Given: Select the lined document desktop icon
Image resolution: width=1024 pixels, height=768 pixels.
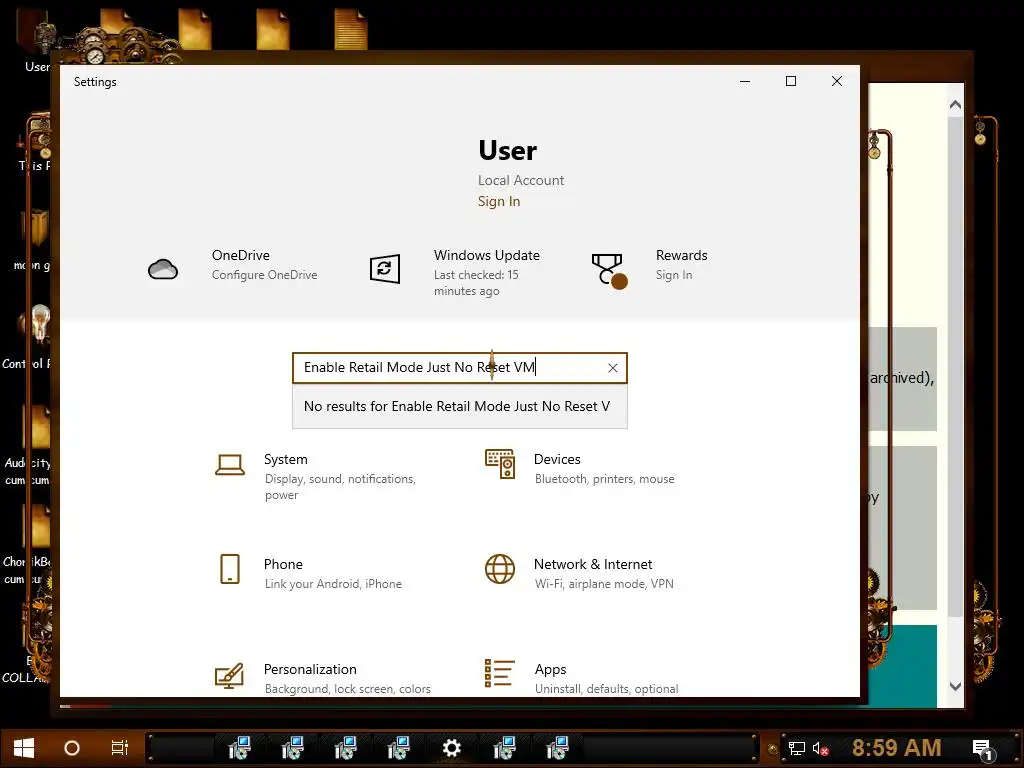Looking at the screenshot, I should pyautogui.click(x=351, y=29).
